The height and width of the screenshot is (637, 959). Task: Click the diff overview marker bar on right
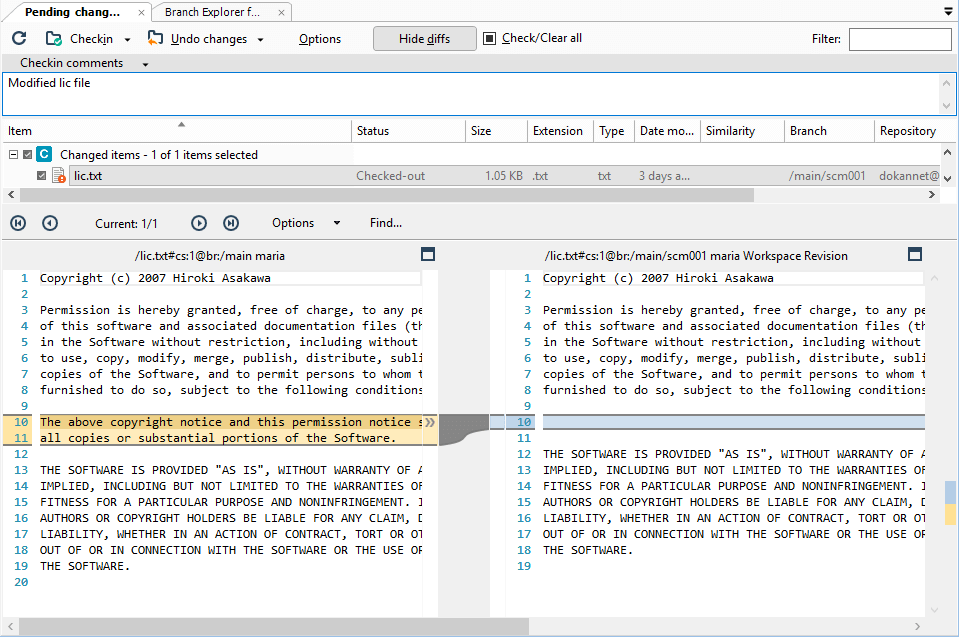coord(950,503)
